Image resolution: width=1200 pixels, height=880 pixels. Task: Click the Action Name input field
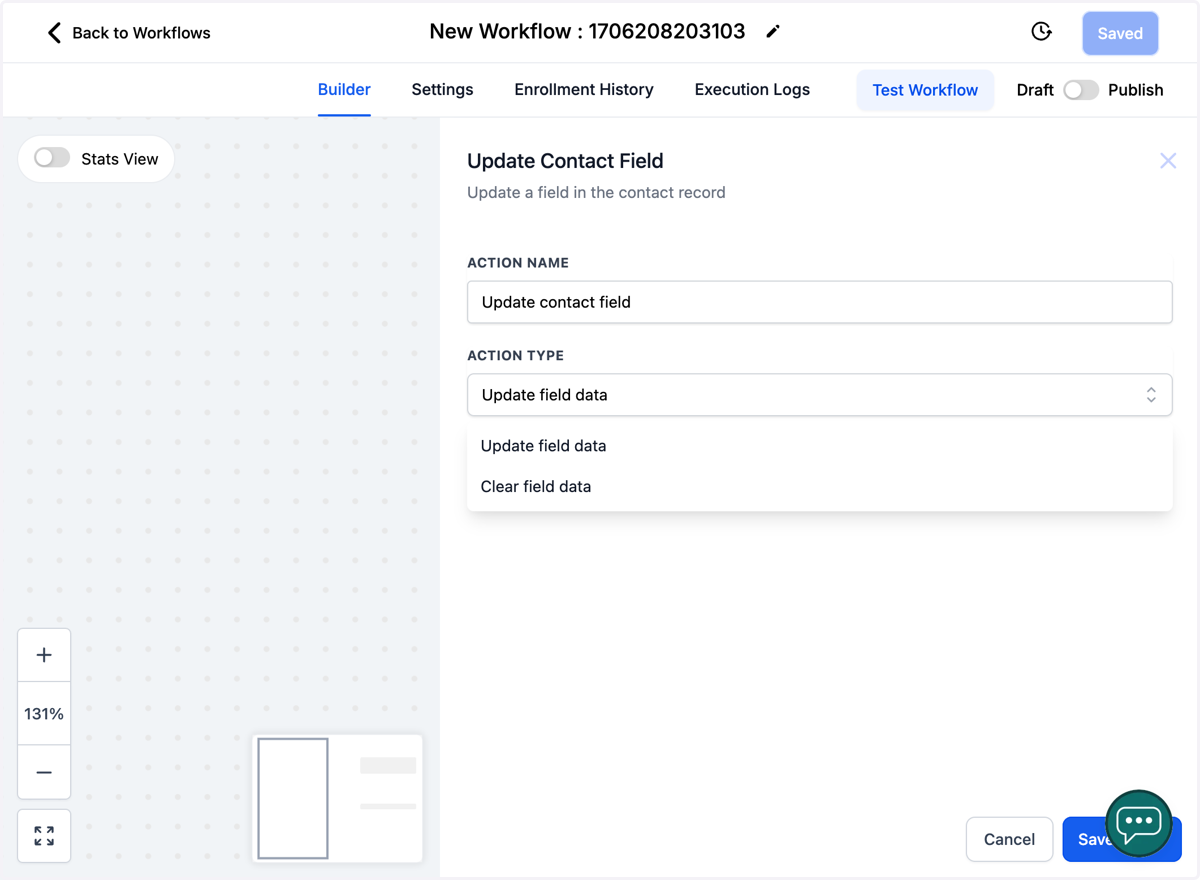(819, 302)
